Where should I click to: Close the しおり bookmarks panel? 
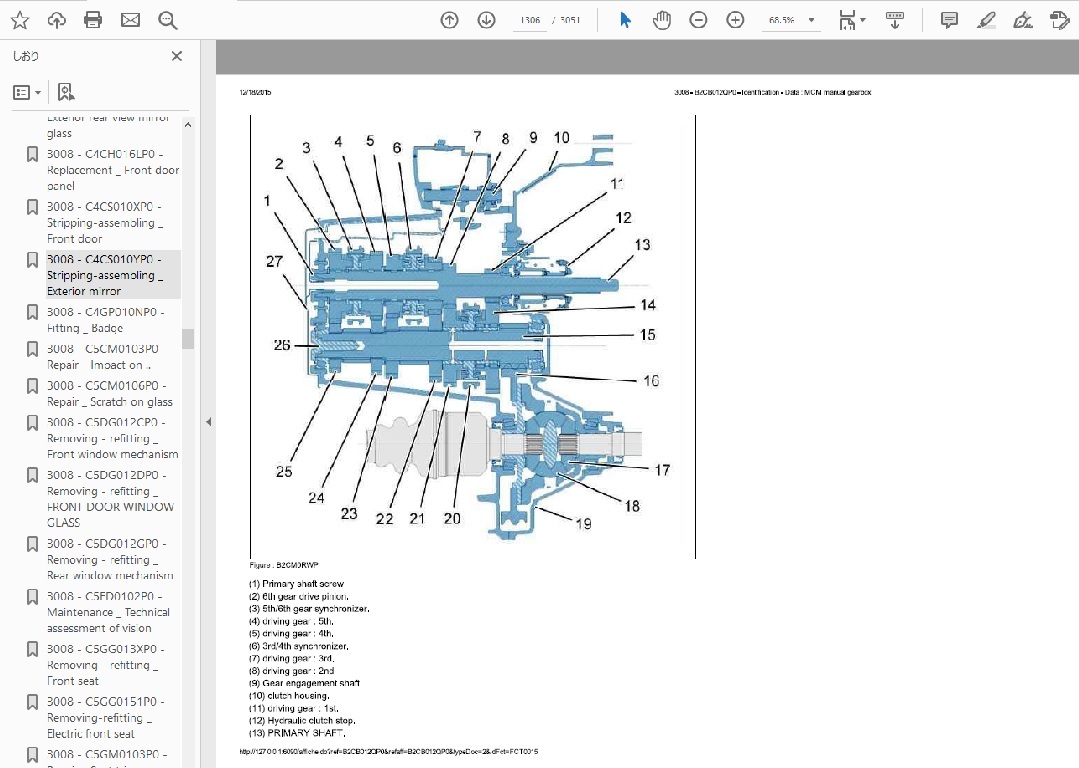pos(177,56)
